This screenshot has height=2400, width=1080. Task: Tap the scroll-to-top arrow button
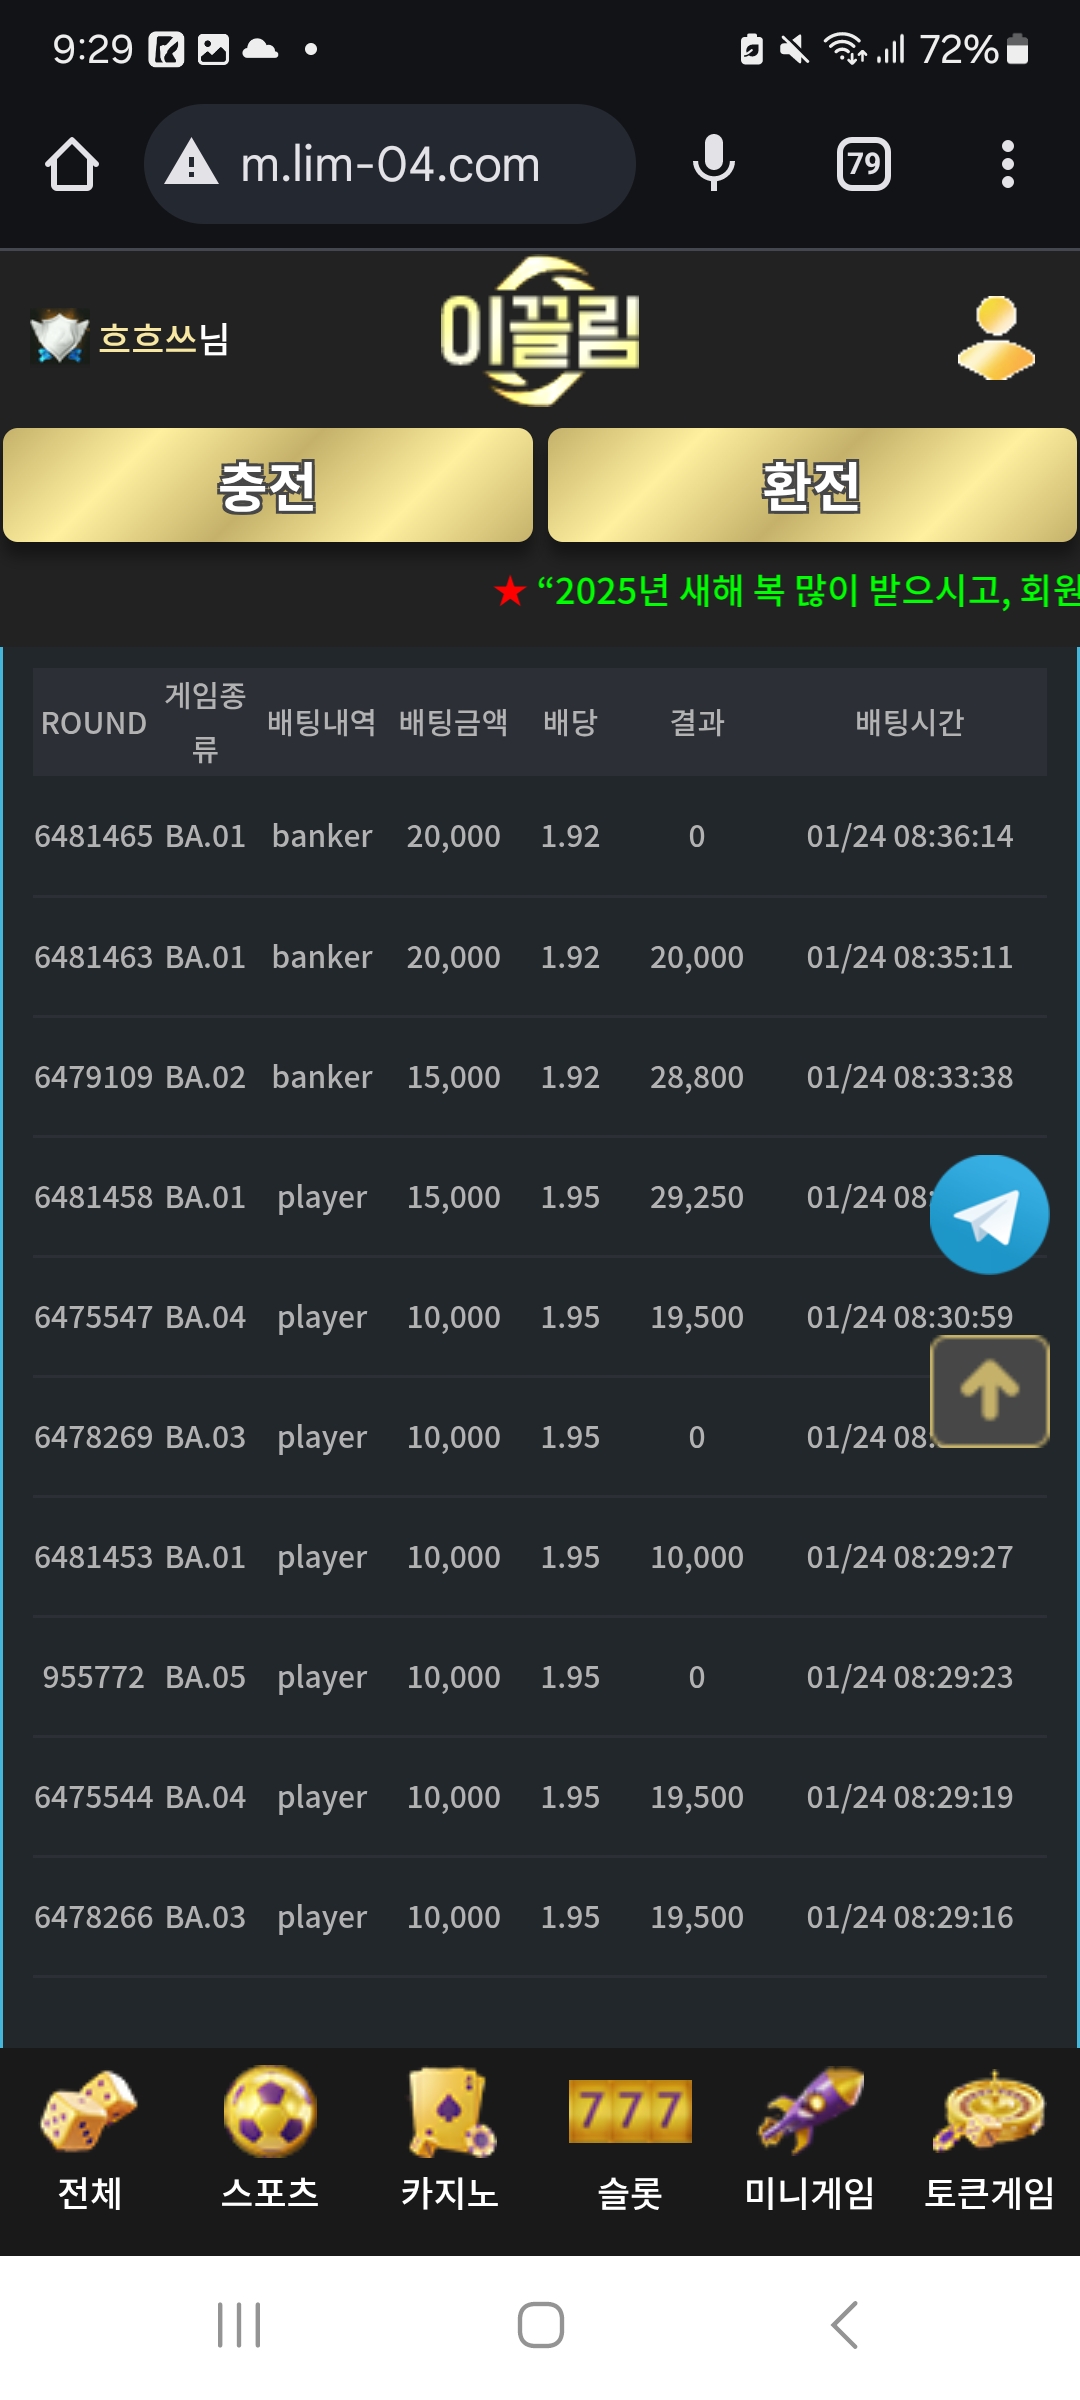tap(989, 1391)
